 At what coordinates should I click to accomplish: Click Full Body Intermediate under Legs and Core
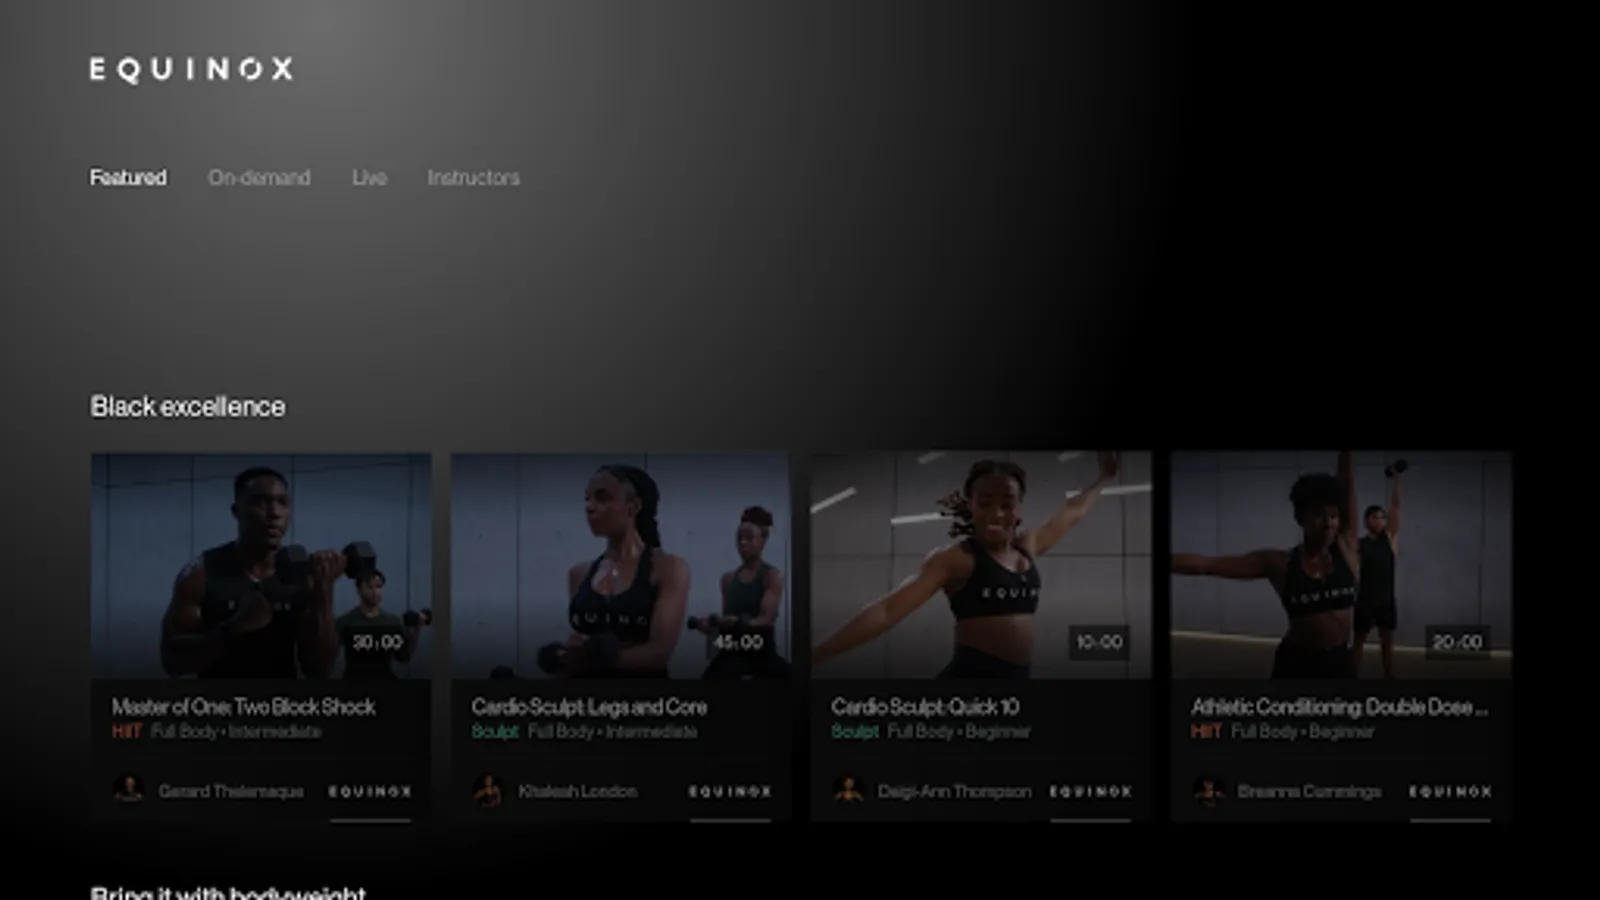pos(612,732)
